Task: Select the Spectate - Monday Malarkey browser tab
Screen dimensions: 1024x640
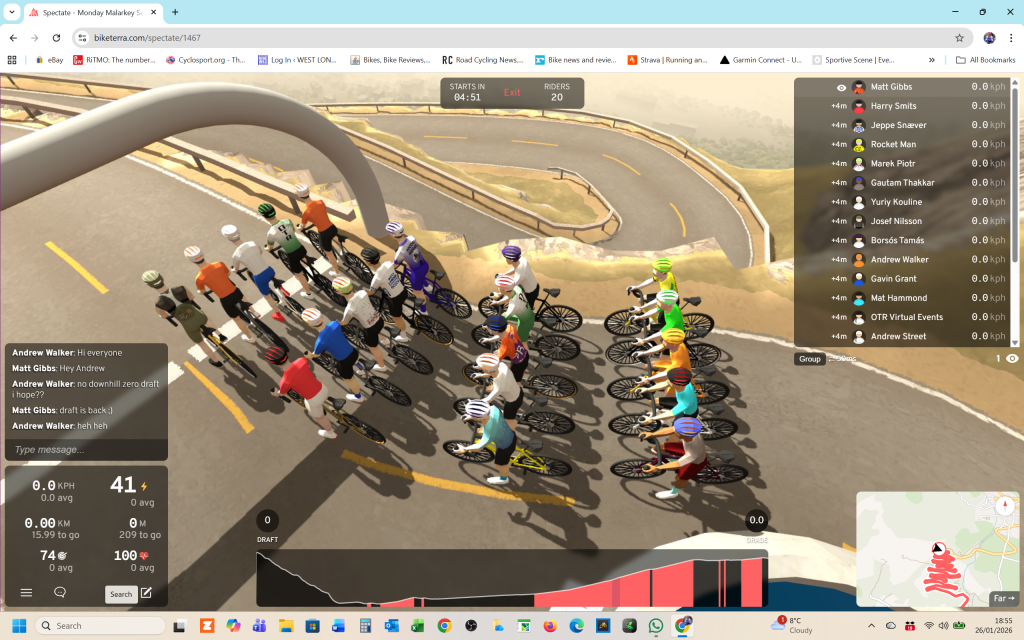Action: (x=90, y=12)
